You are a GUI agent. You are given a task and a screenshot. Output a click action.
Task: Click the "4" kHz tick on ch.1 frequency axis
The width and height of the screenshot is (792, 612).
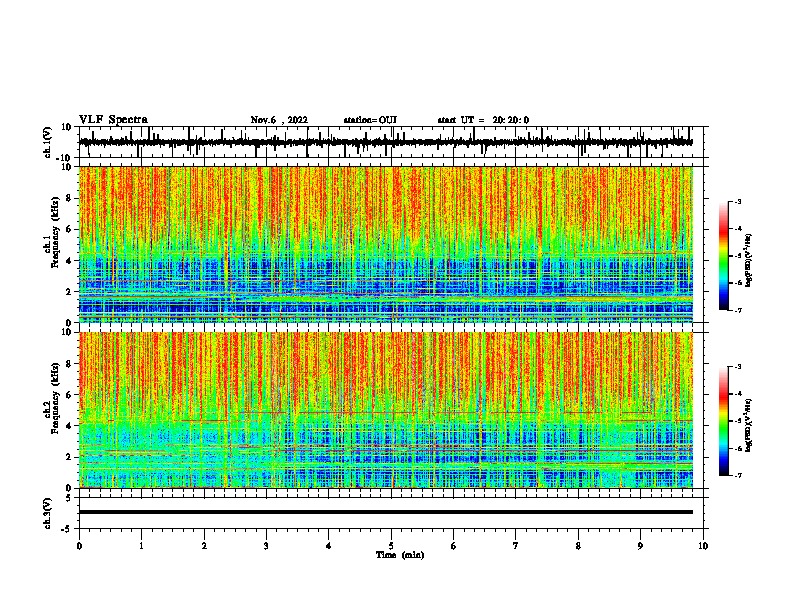[x=69, y=261]
